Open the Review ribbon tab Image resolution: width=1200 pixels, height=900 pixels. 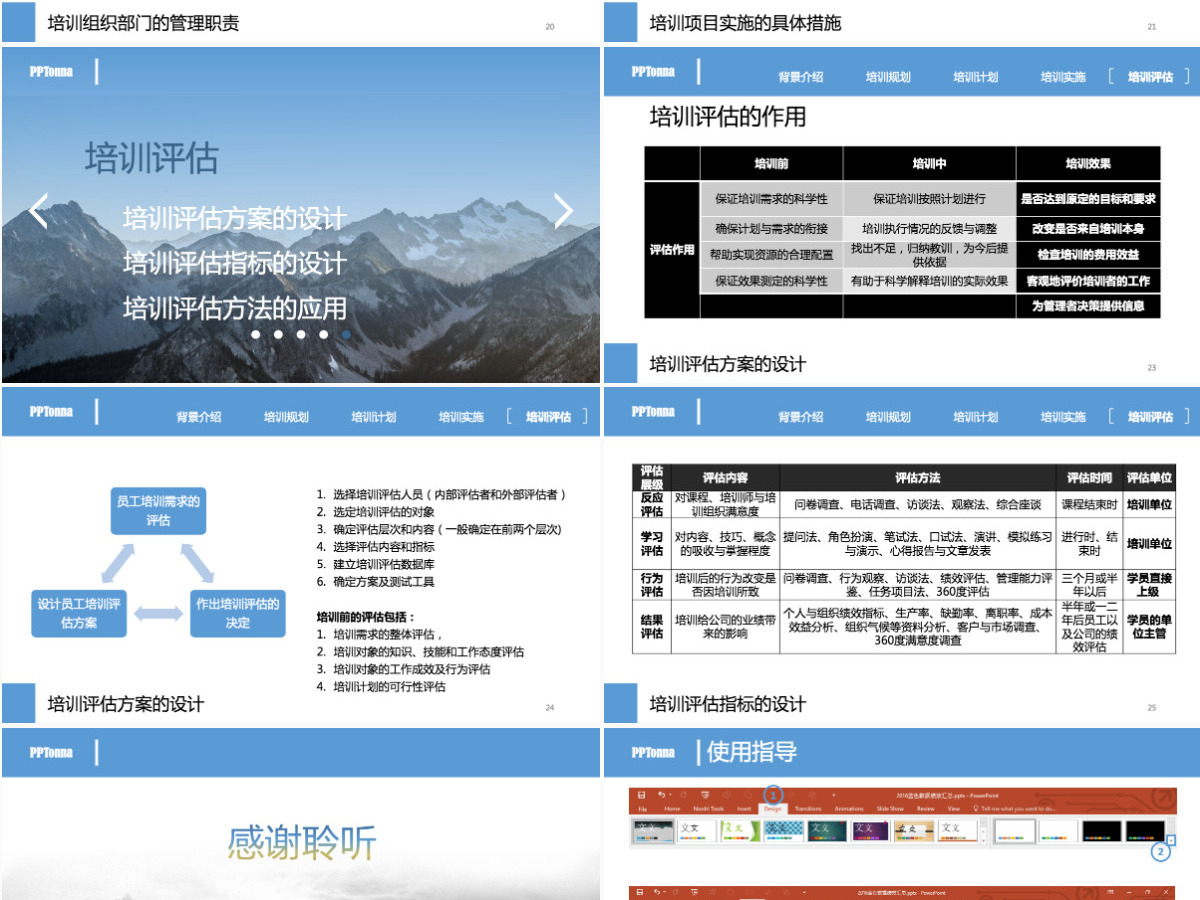pos(926,808)
